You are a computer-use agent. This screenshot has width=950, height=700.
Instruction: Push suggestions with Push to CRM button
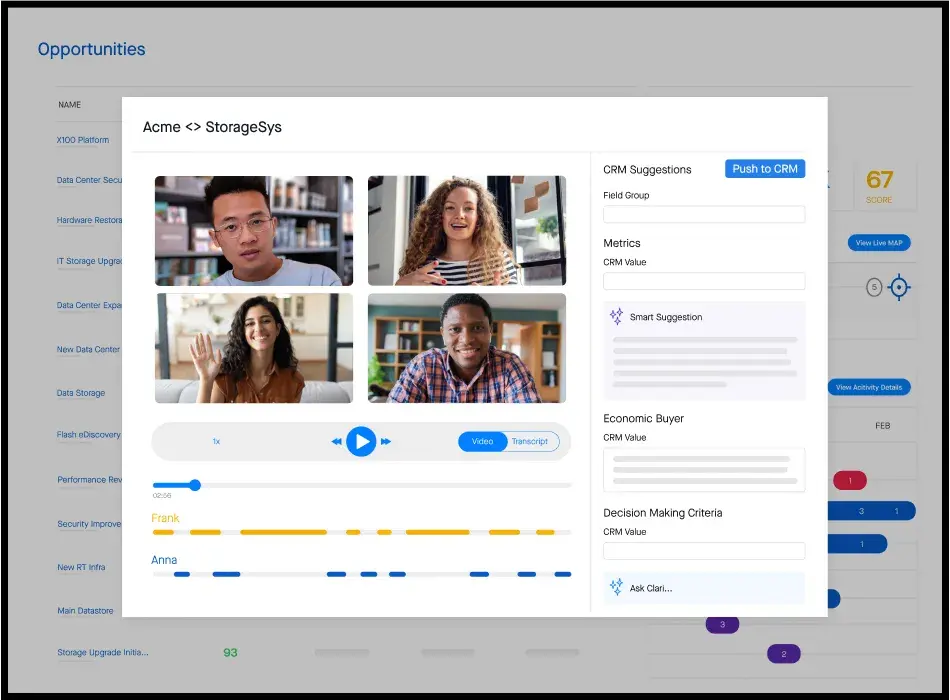click(764, 169)
